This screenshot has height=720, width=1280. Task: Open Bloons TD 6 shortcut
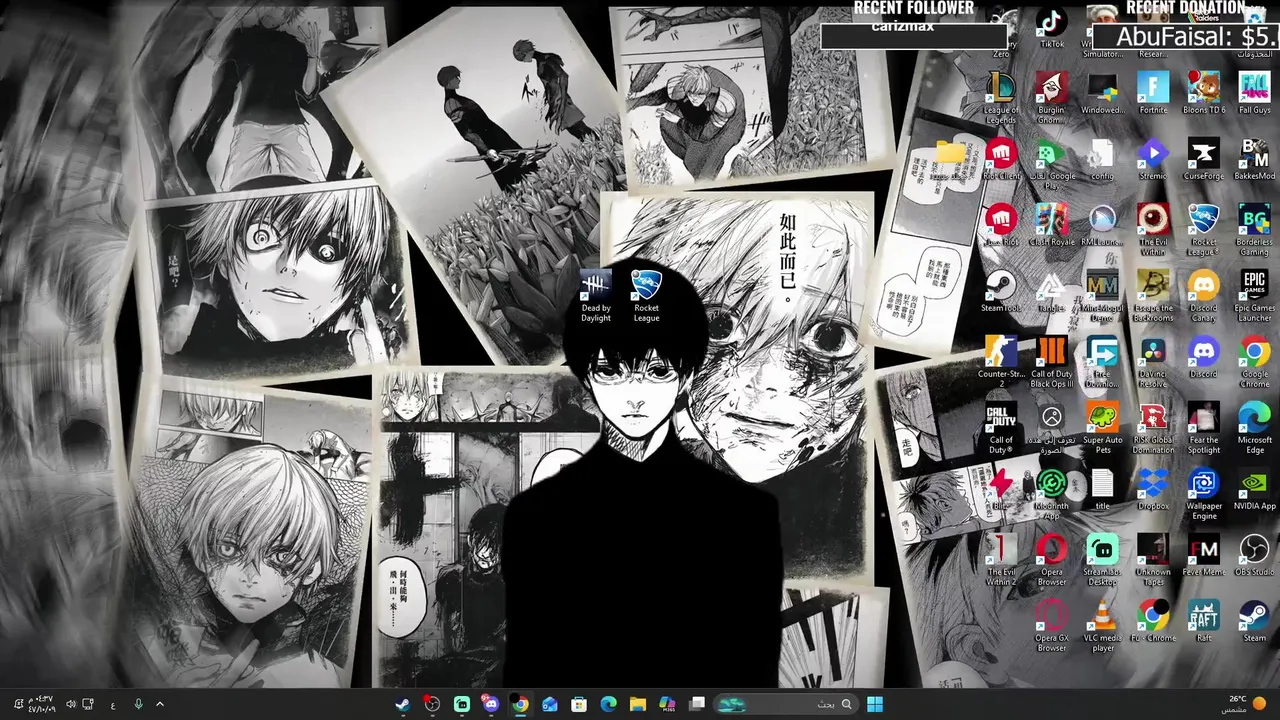pos(1203,93)
